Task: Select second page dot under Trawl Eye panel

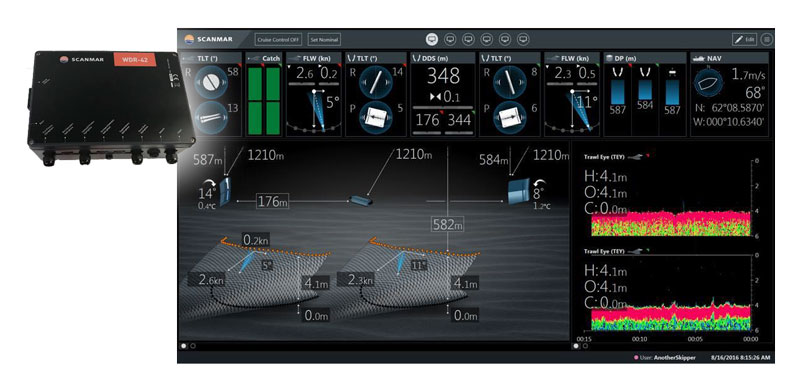Action: point(585,346)
